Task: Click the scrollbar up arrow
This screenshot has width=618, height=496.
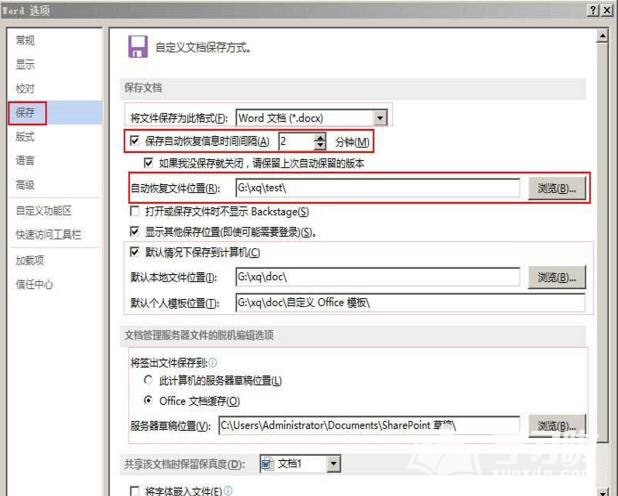Action: pos(602,36)
